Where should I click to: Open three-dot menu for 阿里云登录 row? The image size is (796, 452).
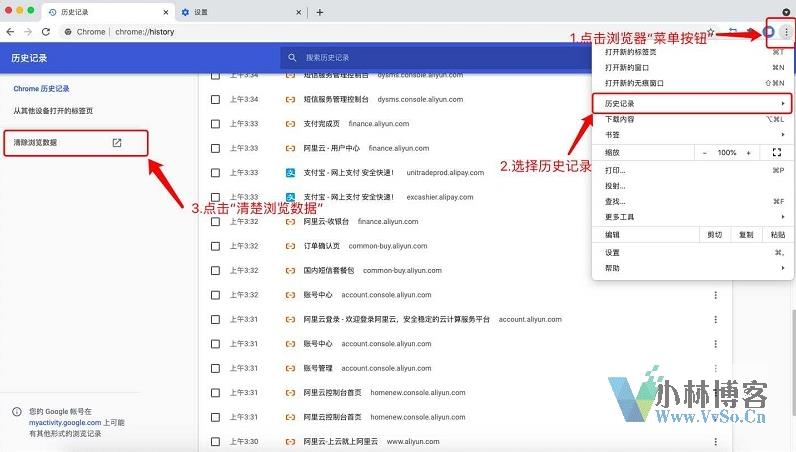[715, 319]
